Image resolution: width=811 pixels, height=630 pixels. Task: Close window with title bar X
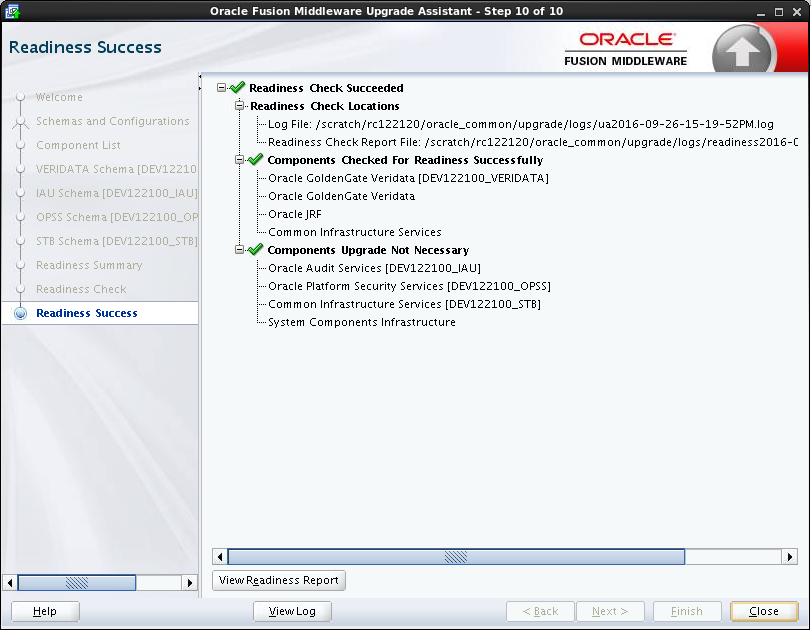click(797, 12)
